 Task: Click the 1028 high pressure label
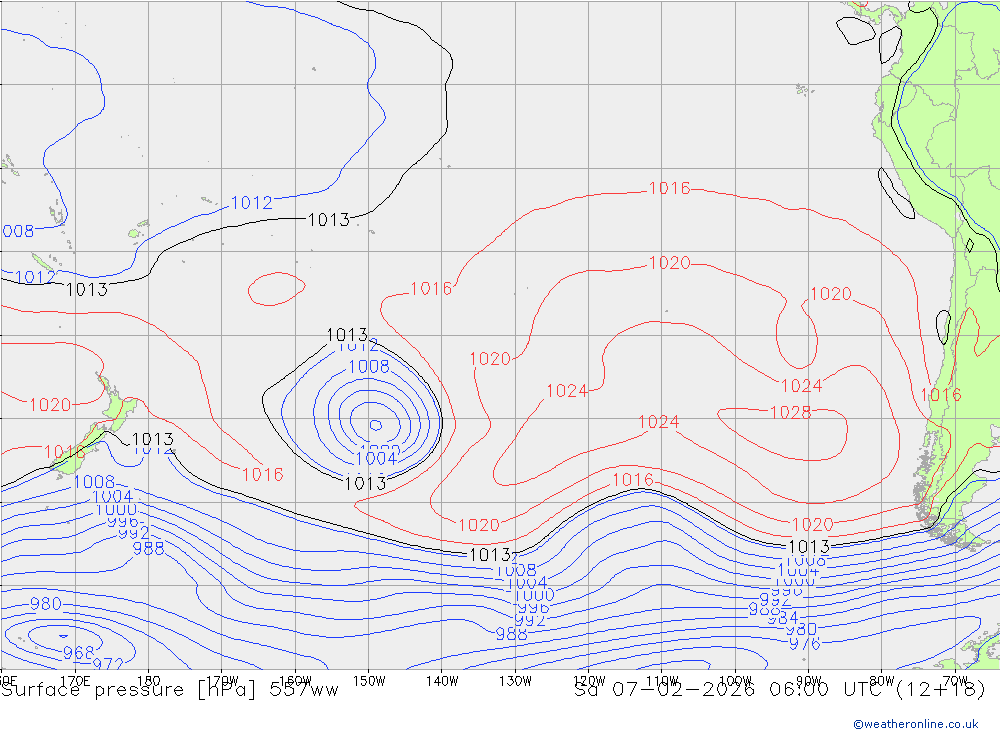pos(790,413)
